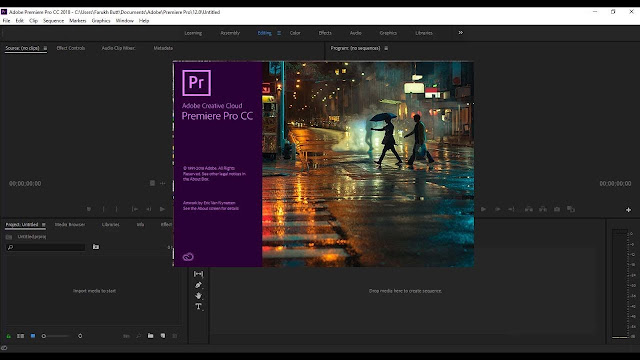The image size is (640, 360).
Task: Click Automate to Sequence icon in Project panel
Action: coord(127,336)
